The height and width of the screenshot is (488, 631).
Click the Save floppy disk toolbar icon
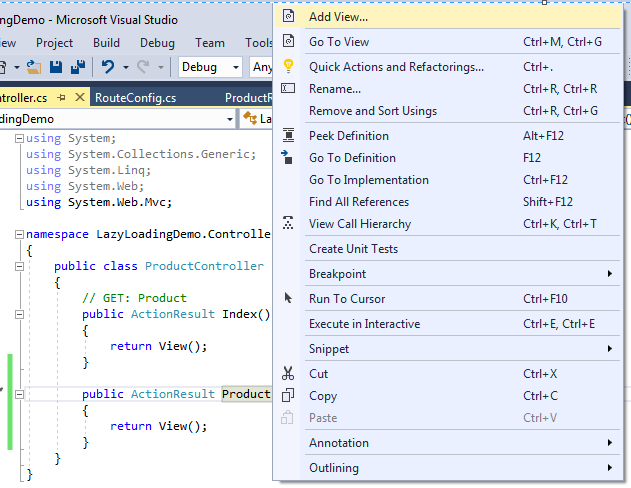56,66
